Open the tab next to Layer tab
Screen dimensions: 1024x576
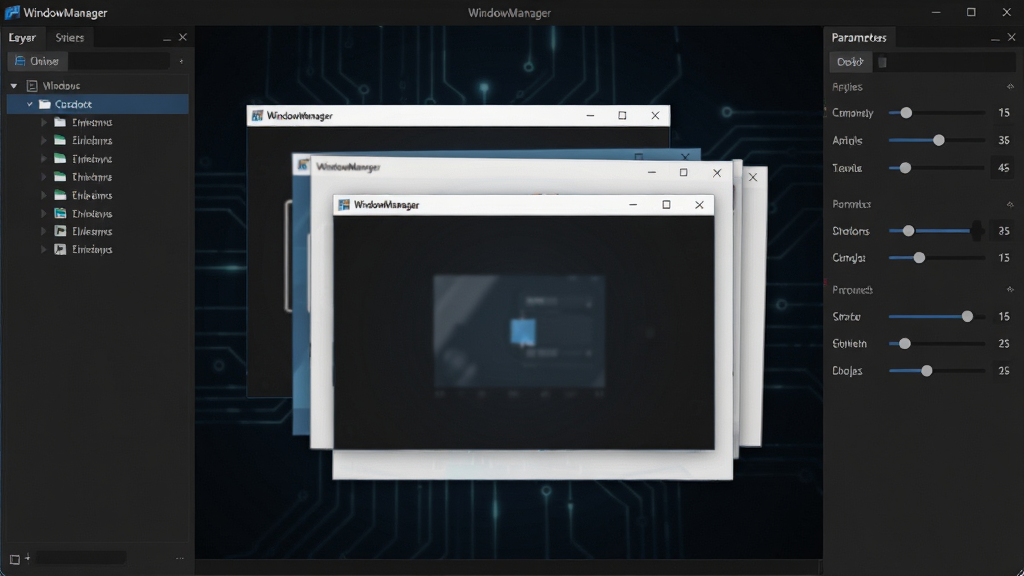tap(69, 38)
